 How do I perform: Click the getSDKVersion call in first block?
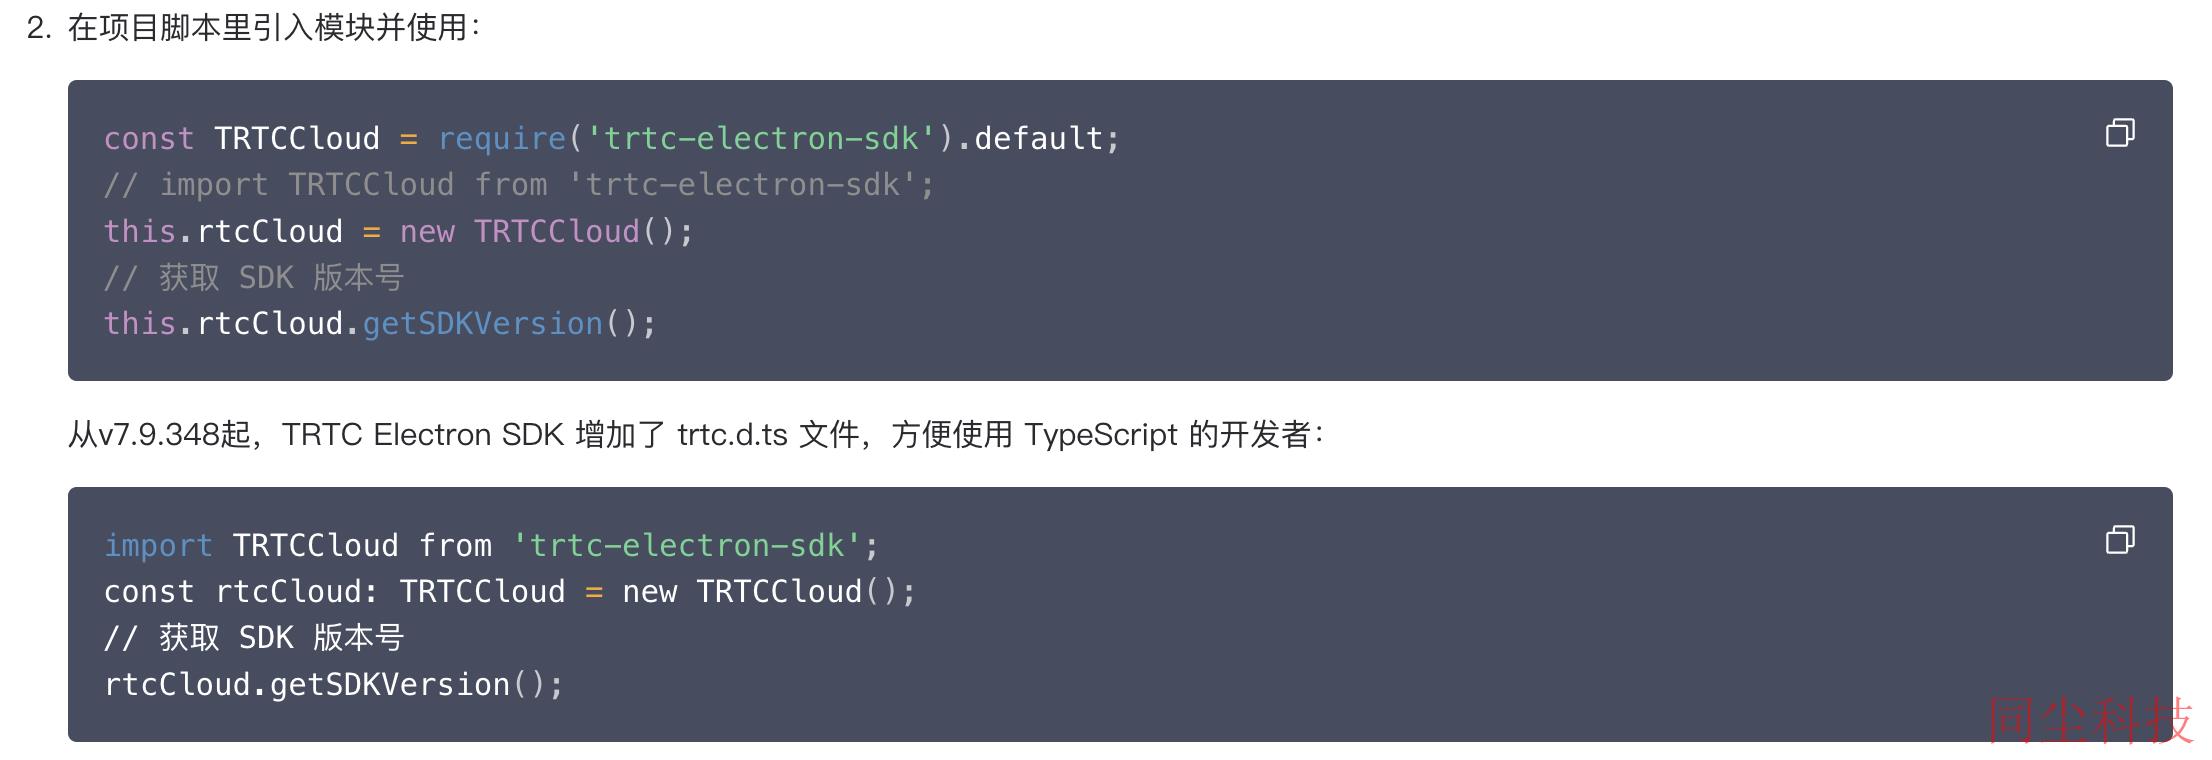click(x=483, y=324)
